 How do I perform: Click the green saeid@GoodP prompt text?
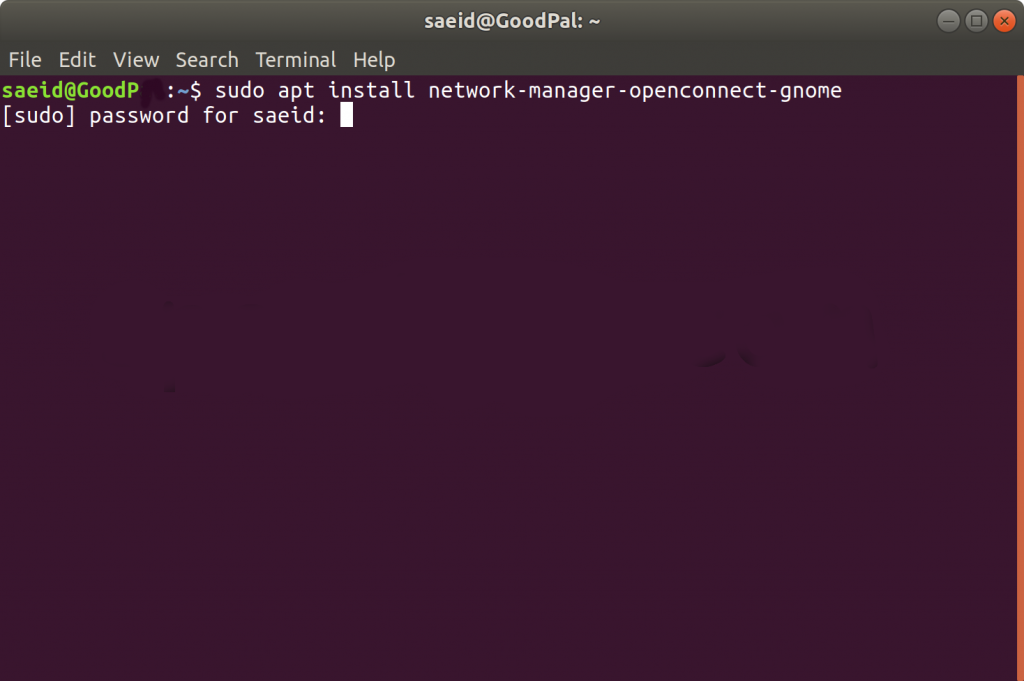point(70,91)
